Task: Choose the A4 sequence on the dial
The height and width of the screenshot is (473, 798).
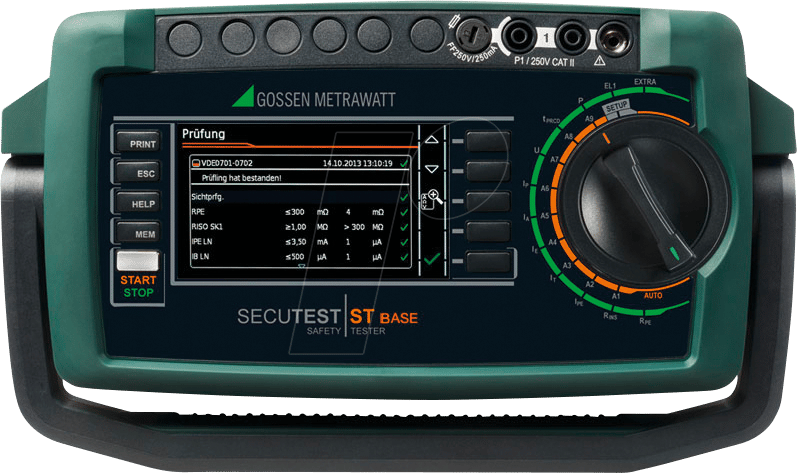Action: click(x=553, y=242)
